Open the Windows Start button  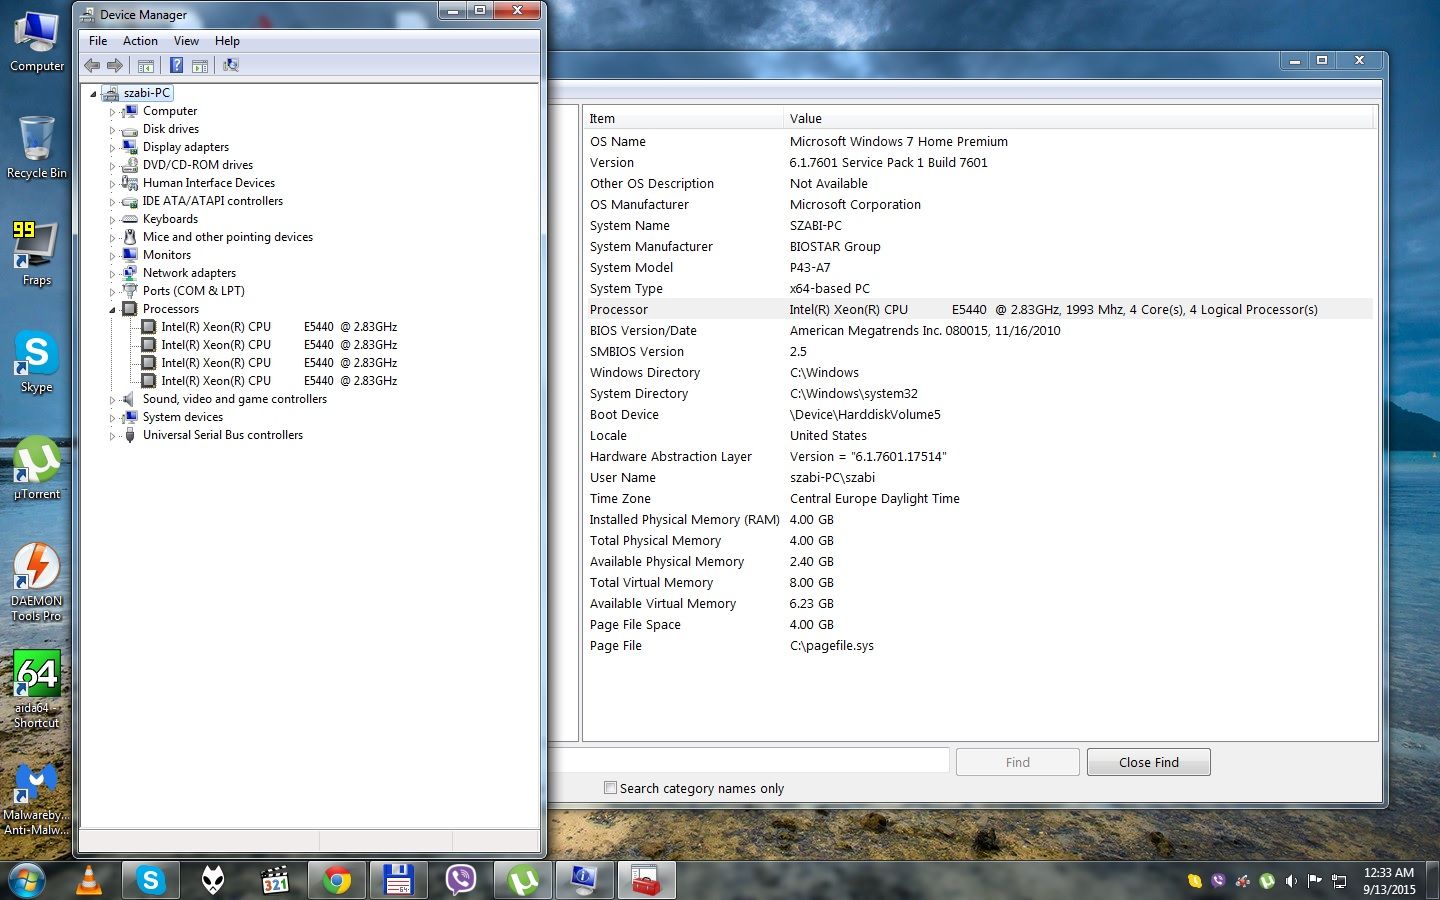pos(25,880)
